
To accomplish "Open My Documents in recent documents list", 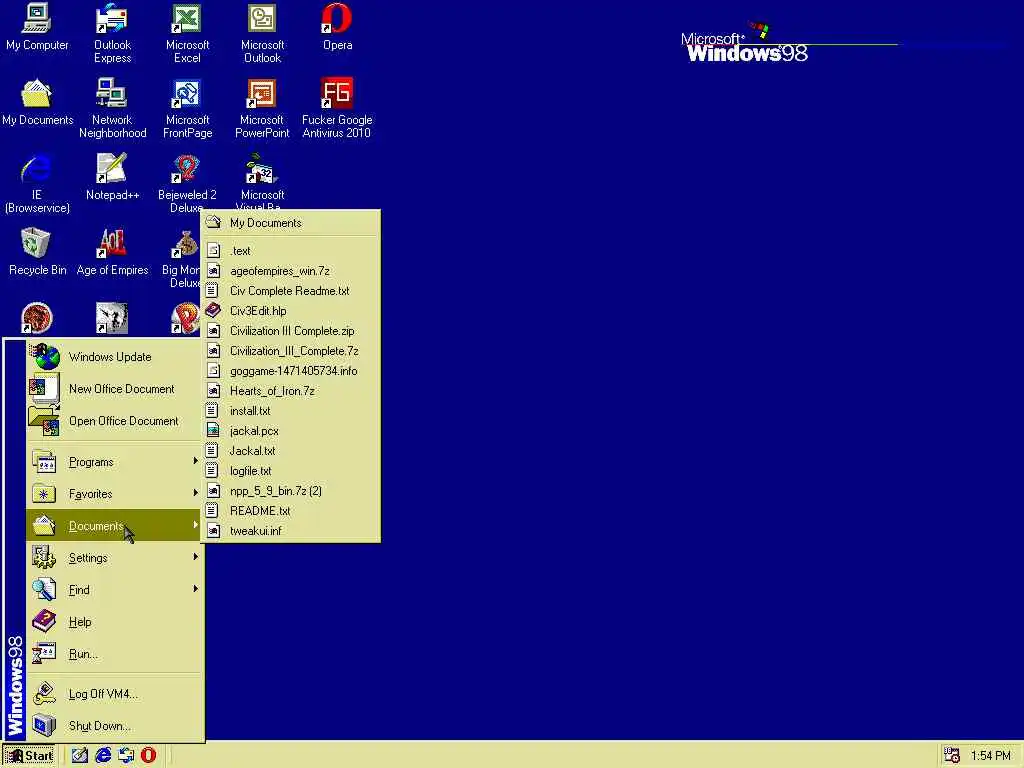I will (291, 223).
